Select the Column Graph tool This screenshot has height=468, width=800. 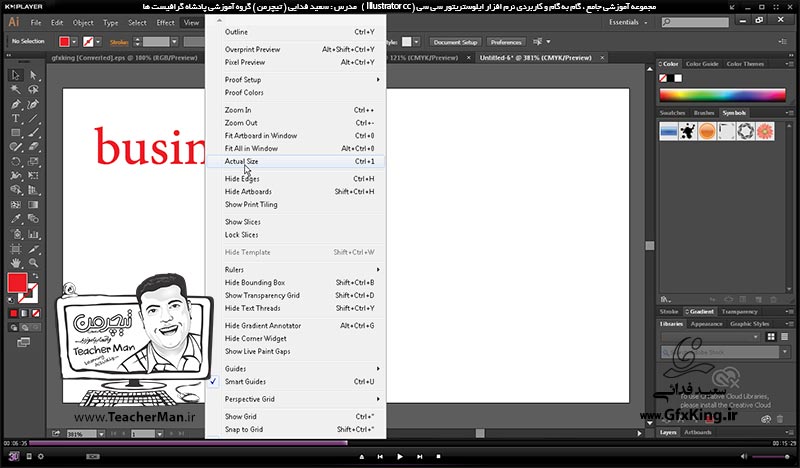click(x=33, y=234)
